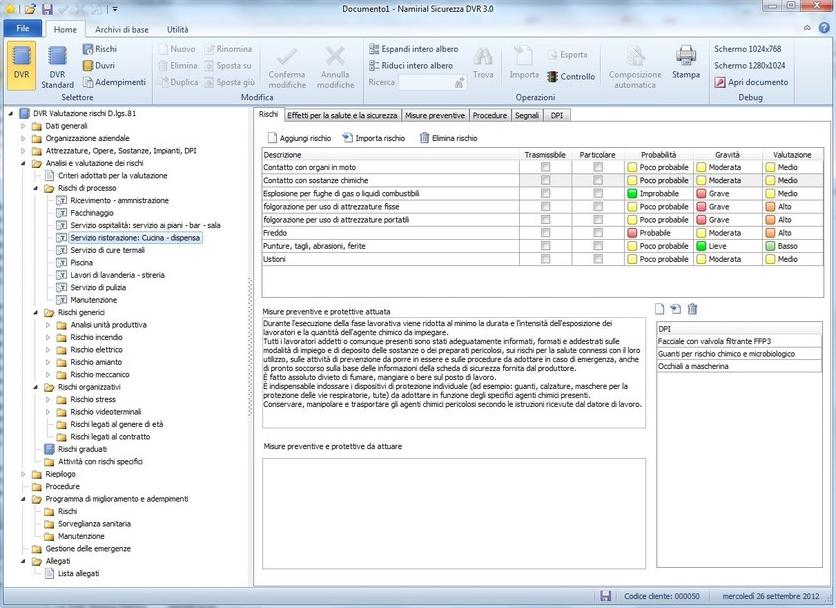Expand the Rischio incendio tree node
The image size is (836, 608).
coord(48,337)
